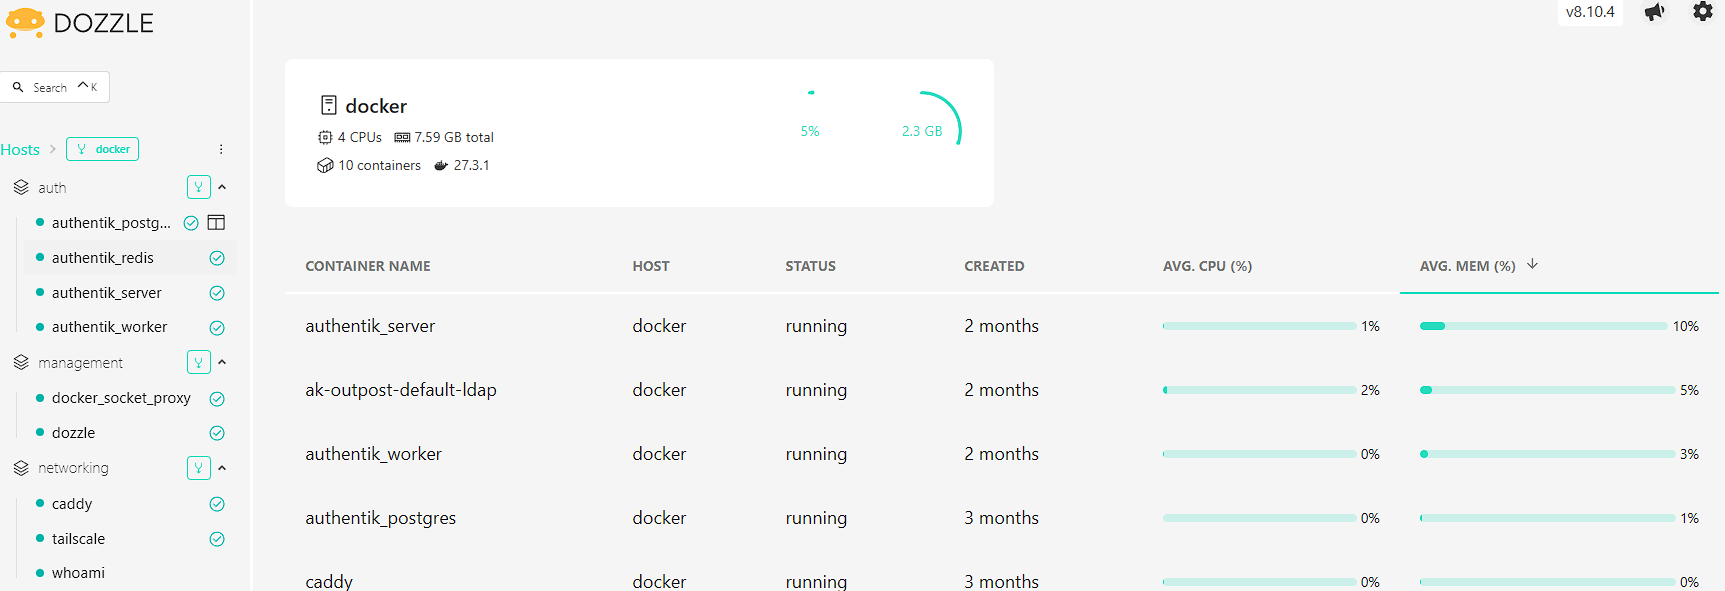1725x591 pixels.
Task: Sort by CREATED column header
Action: pyautogui.click(x=994, y=266)
